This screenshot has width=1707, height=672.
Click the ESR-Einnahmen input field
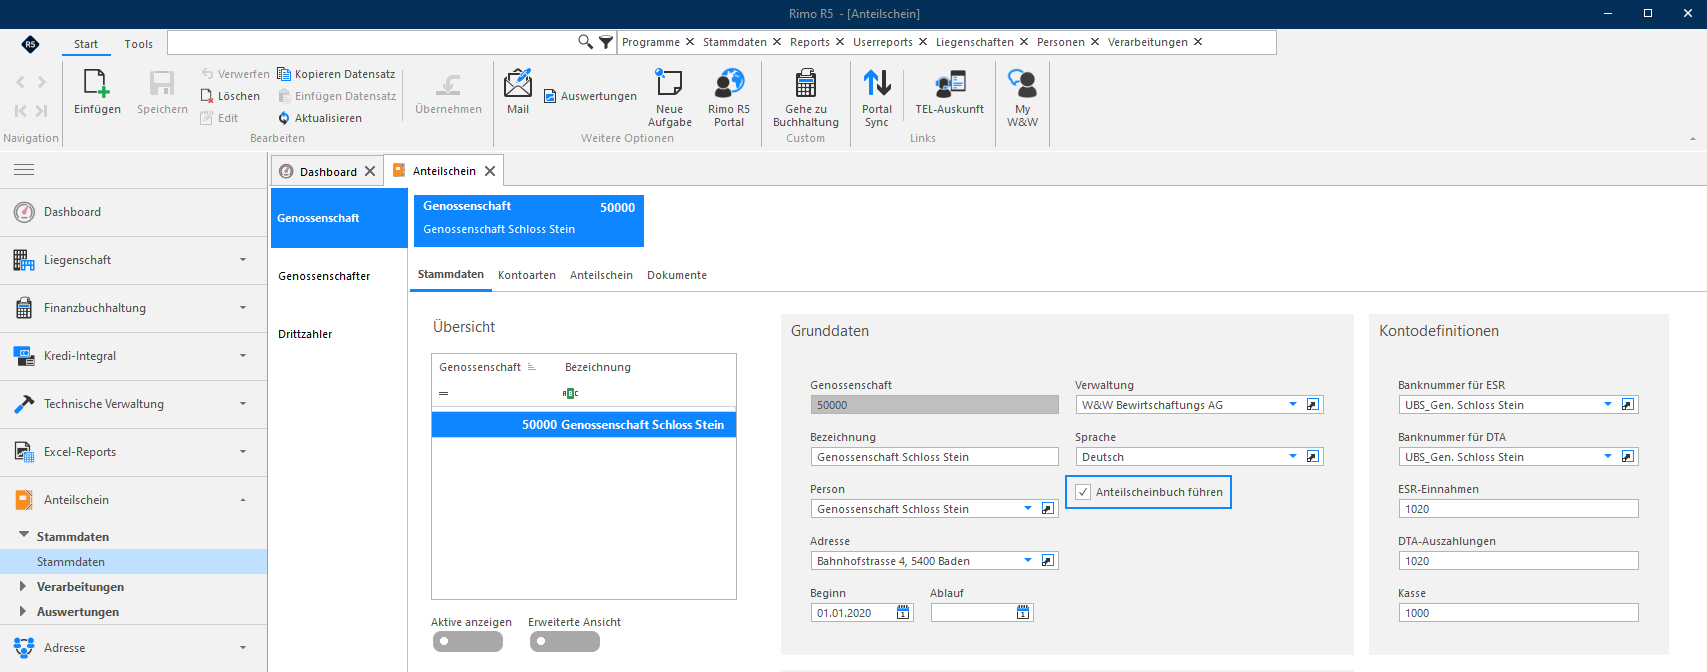[x=1518, y=509]
